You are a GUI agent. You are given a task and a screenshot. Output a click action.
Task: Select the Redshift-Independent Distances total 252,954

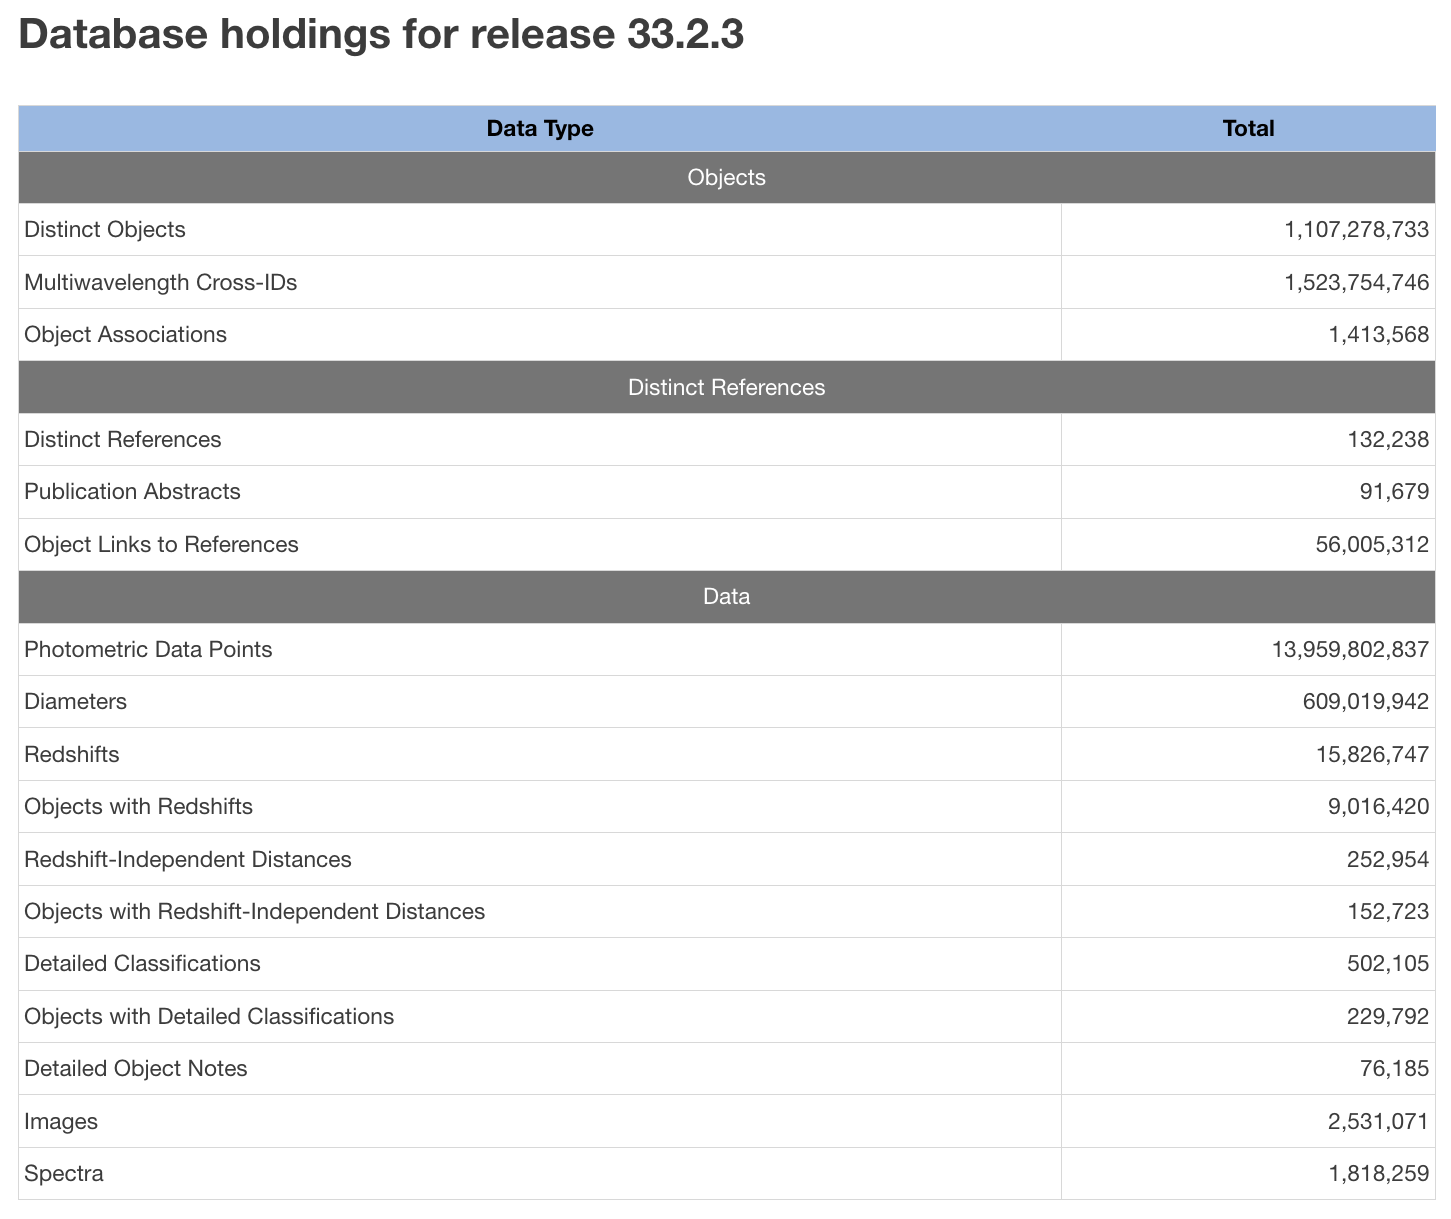pyautogui.click(x=1388, y=860)
